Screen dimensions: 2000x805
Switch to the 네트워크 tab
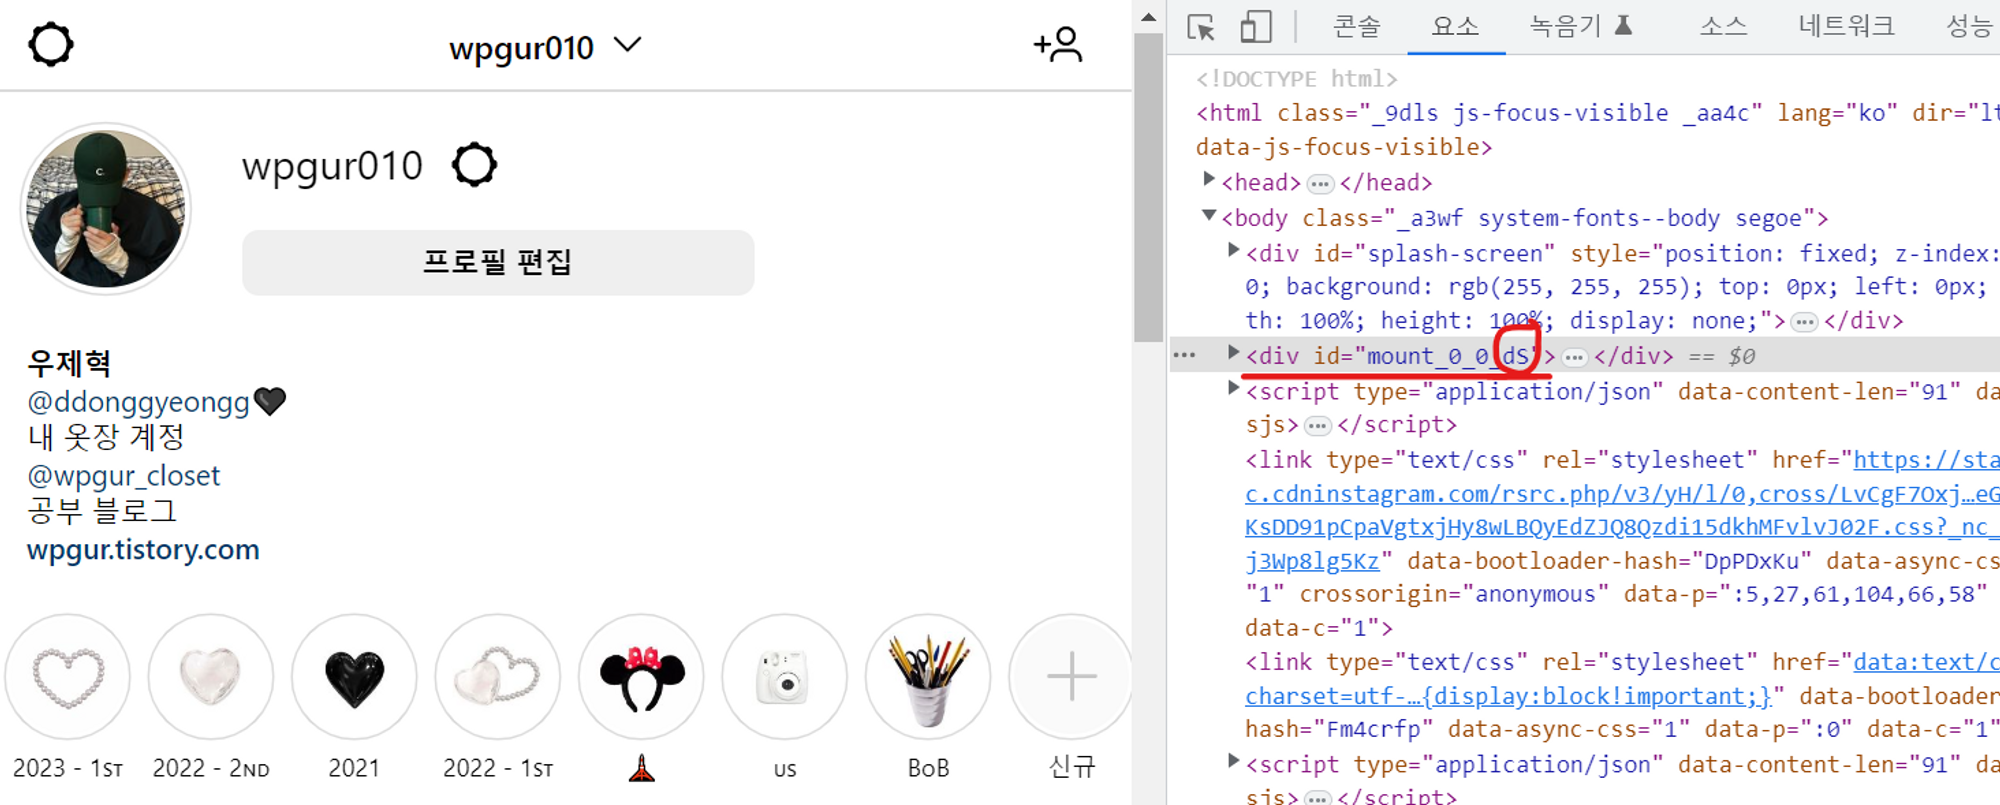pos(1846,27)
